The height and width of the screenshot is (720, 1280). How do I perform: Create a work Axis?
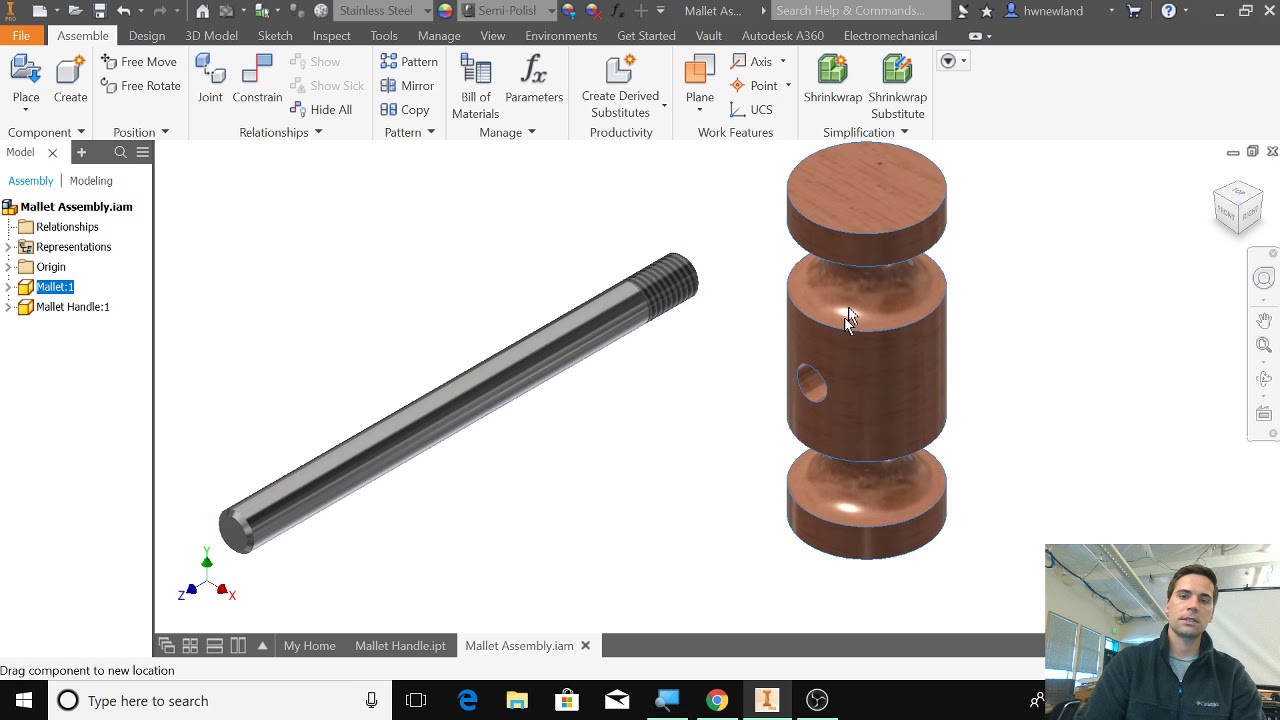[752, 62]
